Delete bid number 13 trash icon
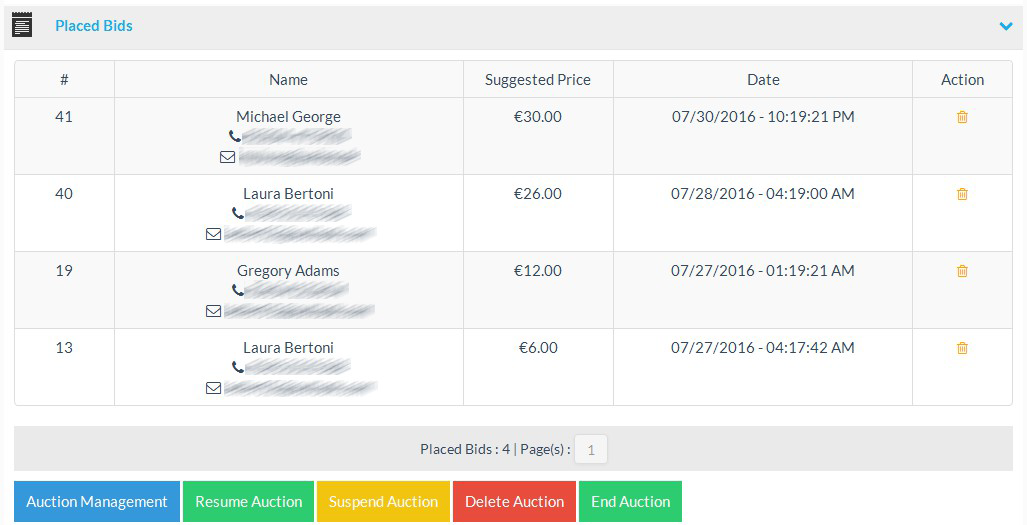This screenshot has width=1027, height=525. click(962, 348)
